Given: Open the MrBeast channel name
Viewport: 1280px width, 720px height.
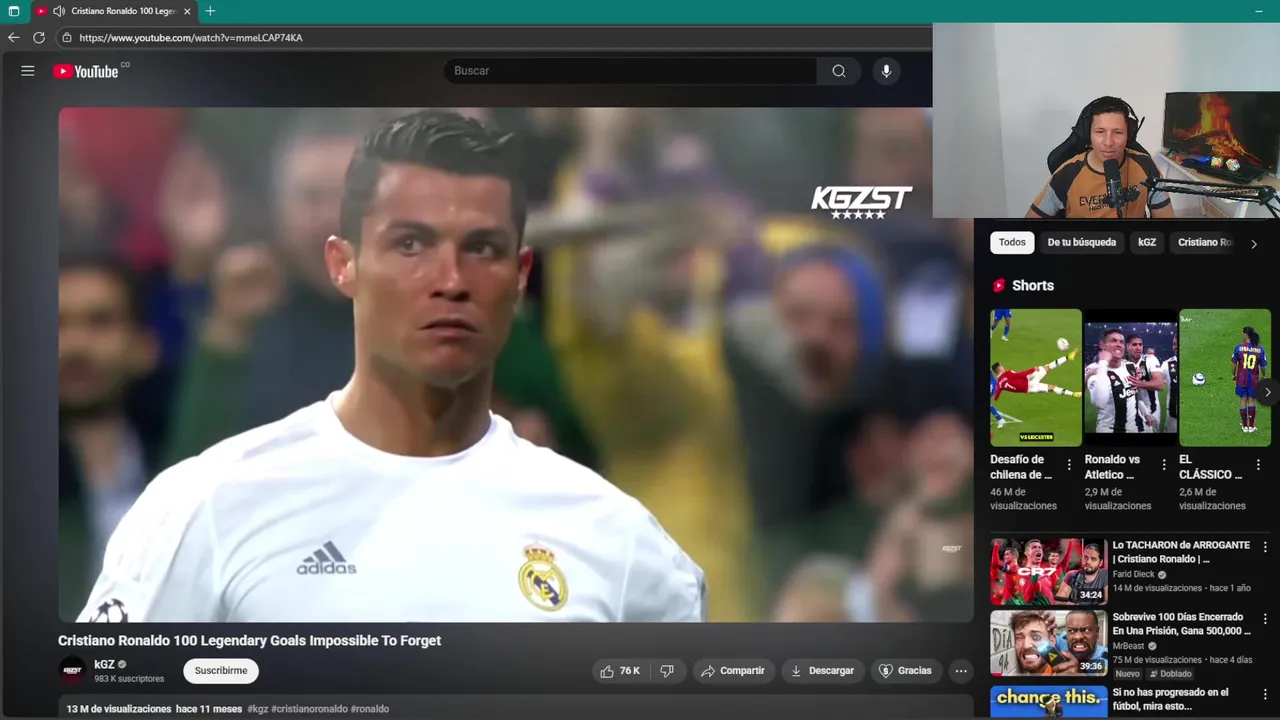Looking at the screenshot, I should tap(1128, 646).
